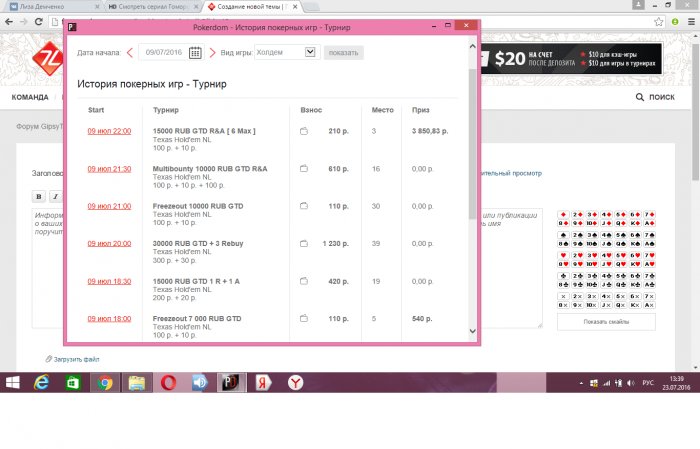
Task: Switch to the Смотреть сериал browser tab
Action: point(153,7)
